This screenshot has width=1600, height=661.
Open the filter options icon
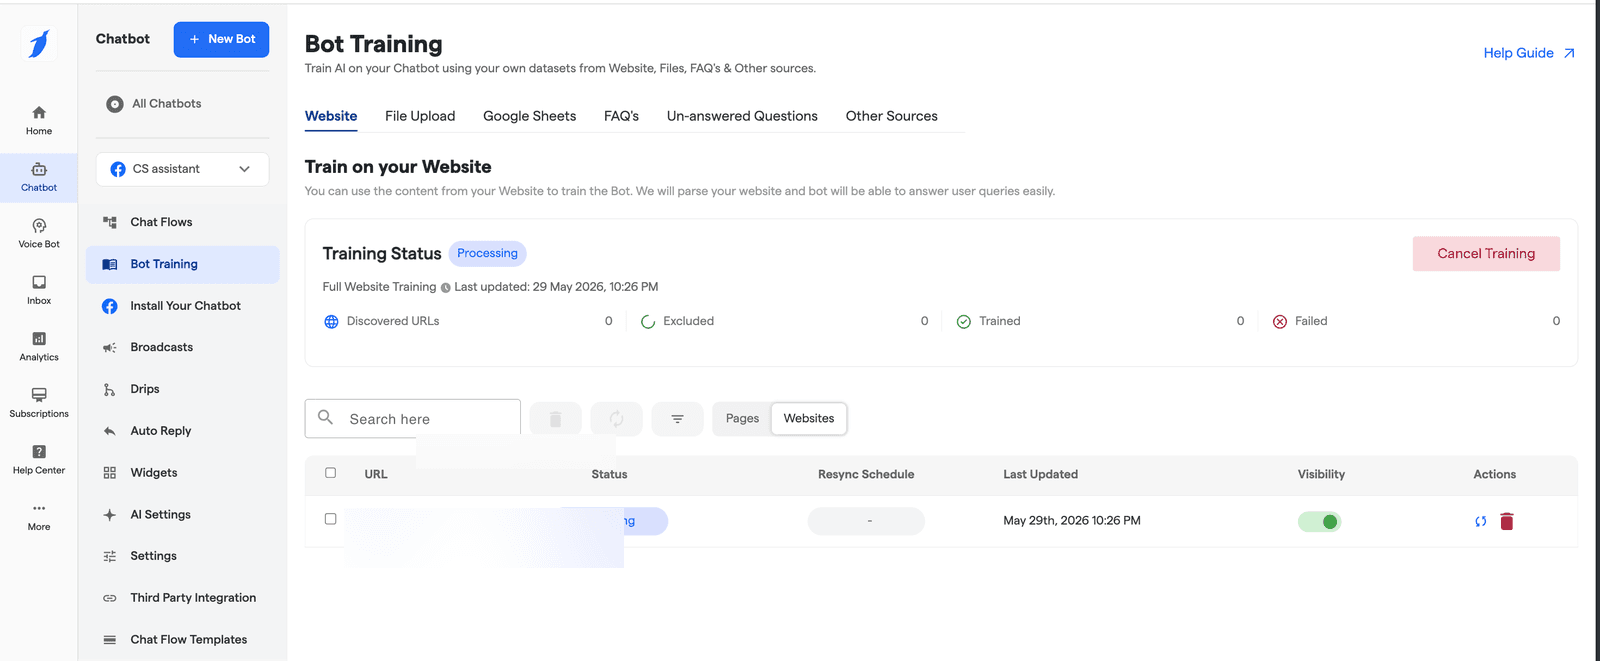tap(677, 419)
